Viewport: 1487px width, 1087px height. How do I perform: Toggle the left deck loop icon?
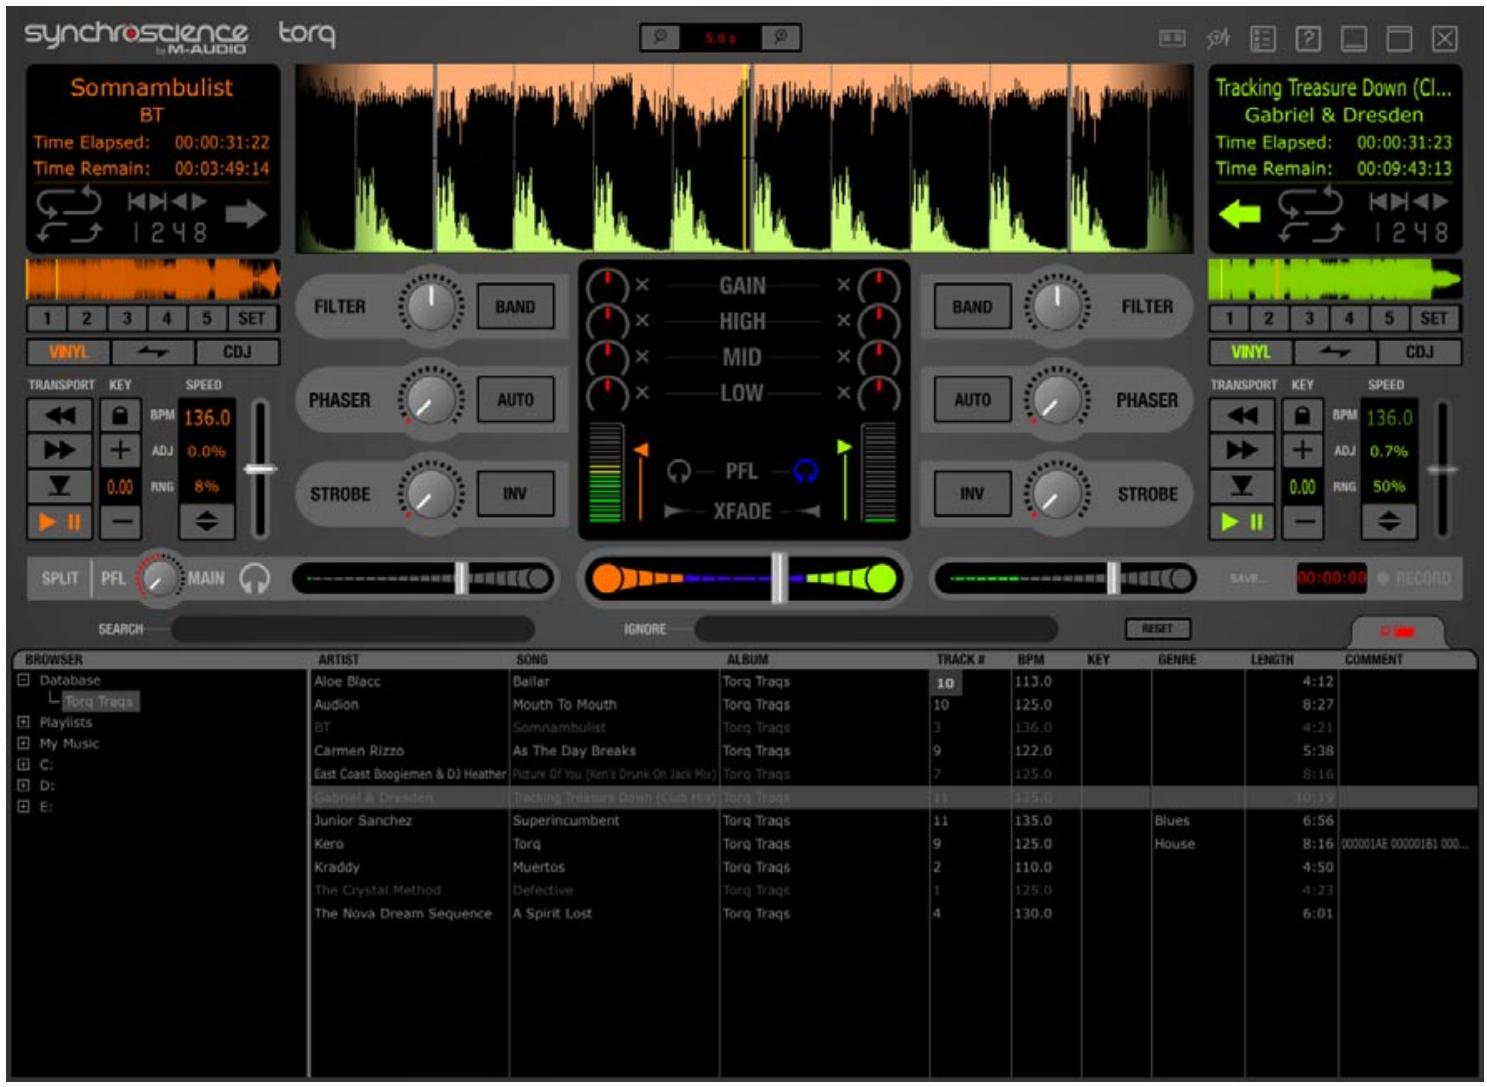(x=69, y=202)
